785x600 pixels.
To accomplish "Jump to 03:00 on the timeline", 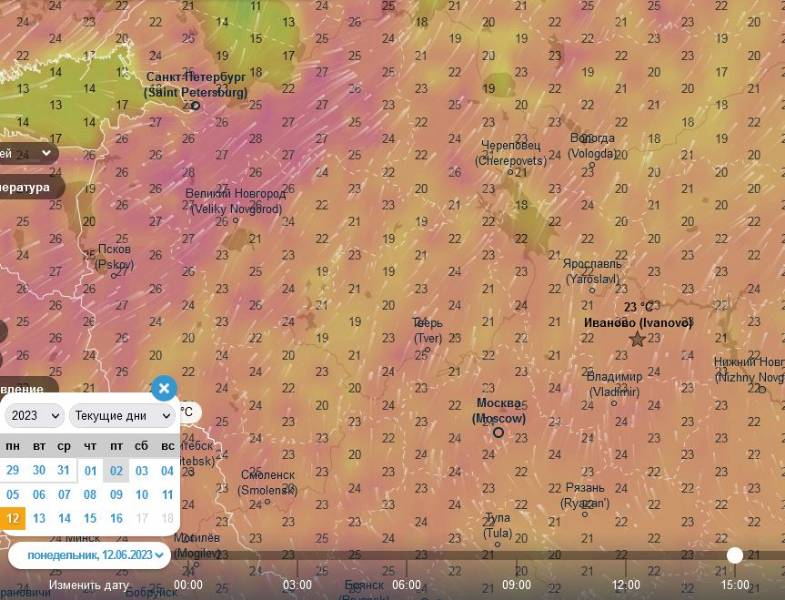I will tap(297, 585).
